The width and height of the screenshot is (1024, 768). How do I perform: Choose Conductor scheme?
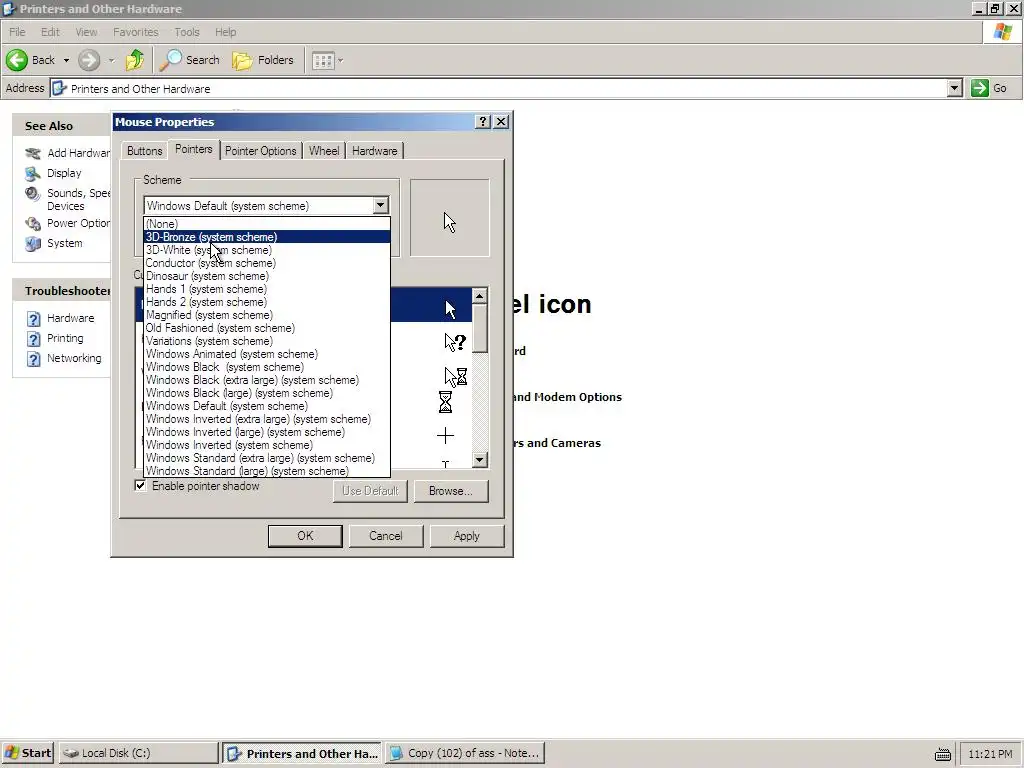[x=266, y=263]
